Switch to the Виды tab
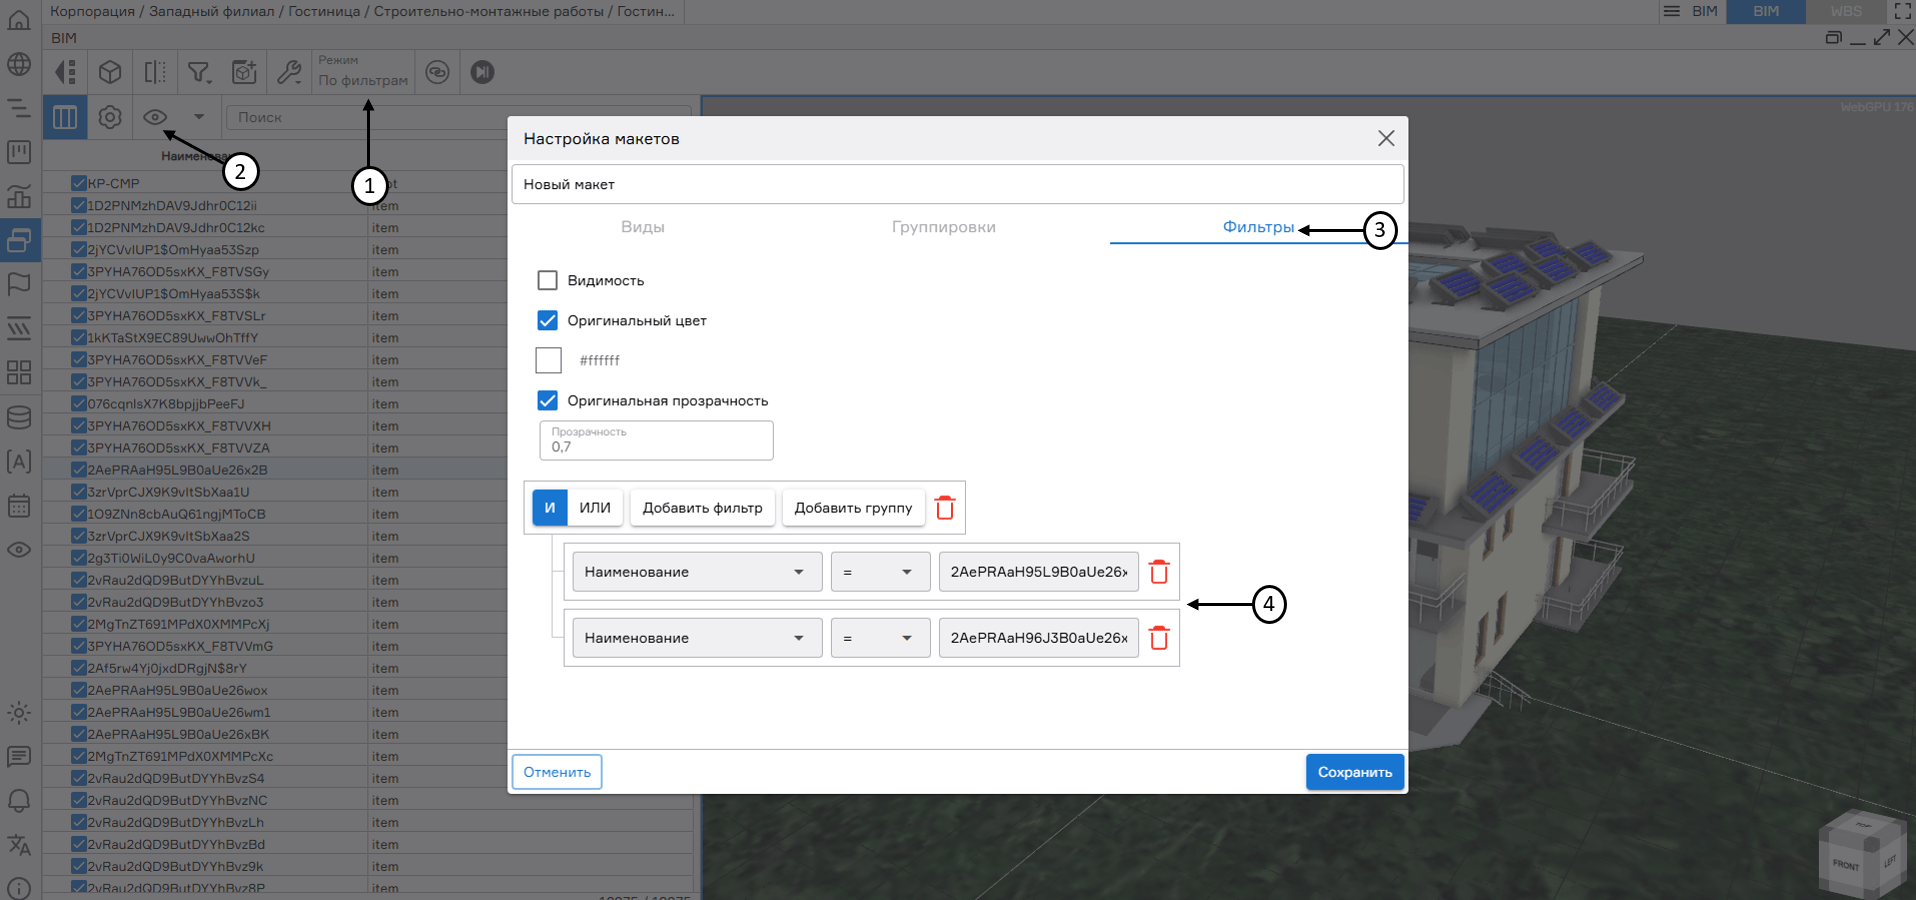The width and height of the screenshot is (1916, 900). pos(642,227)
